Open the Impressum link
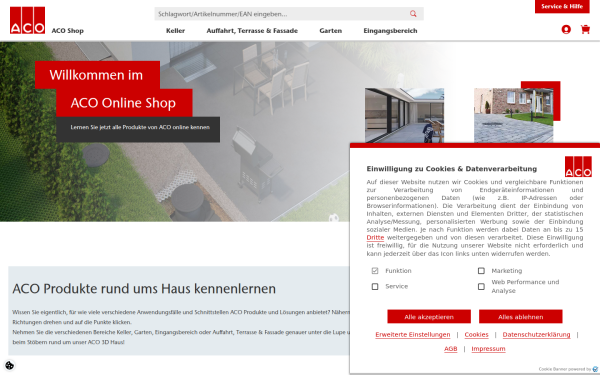The image size is (600, 375). point(488,349)
